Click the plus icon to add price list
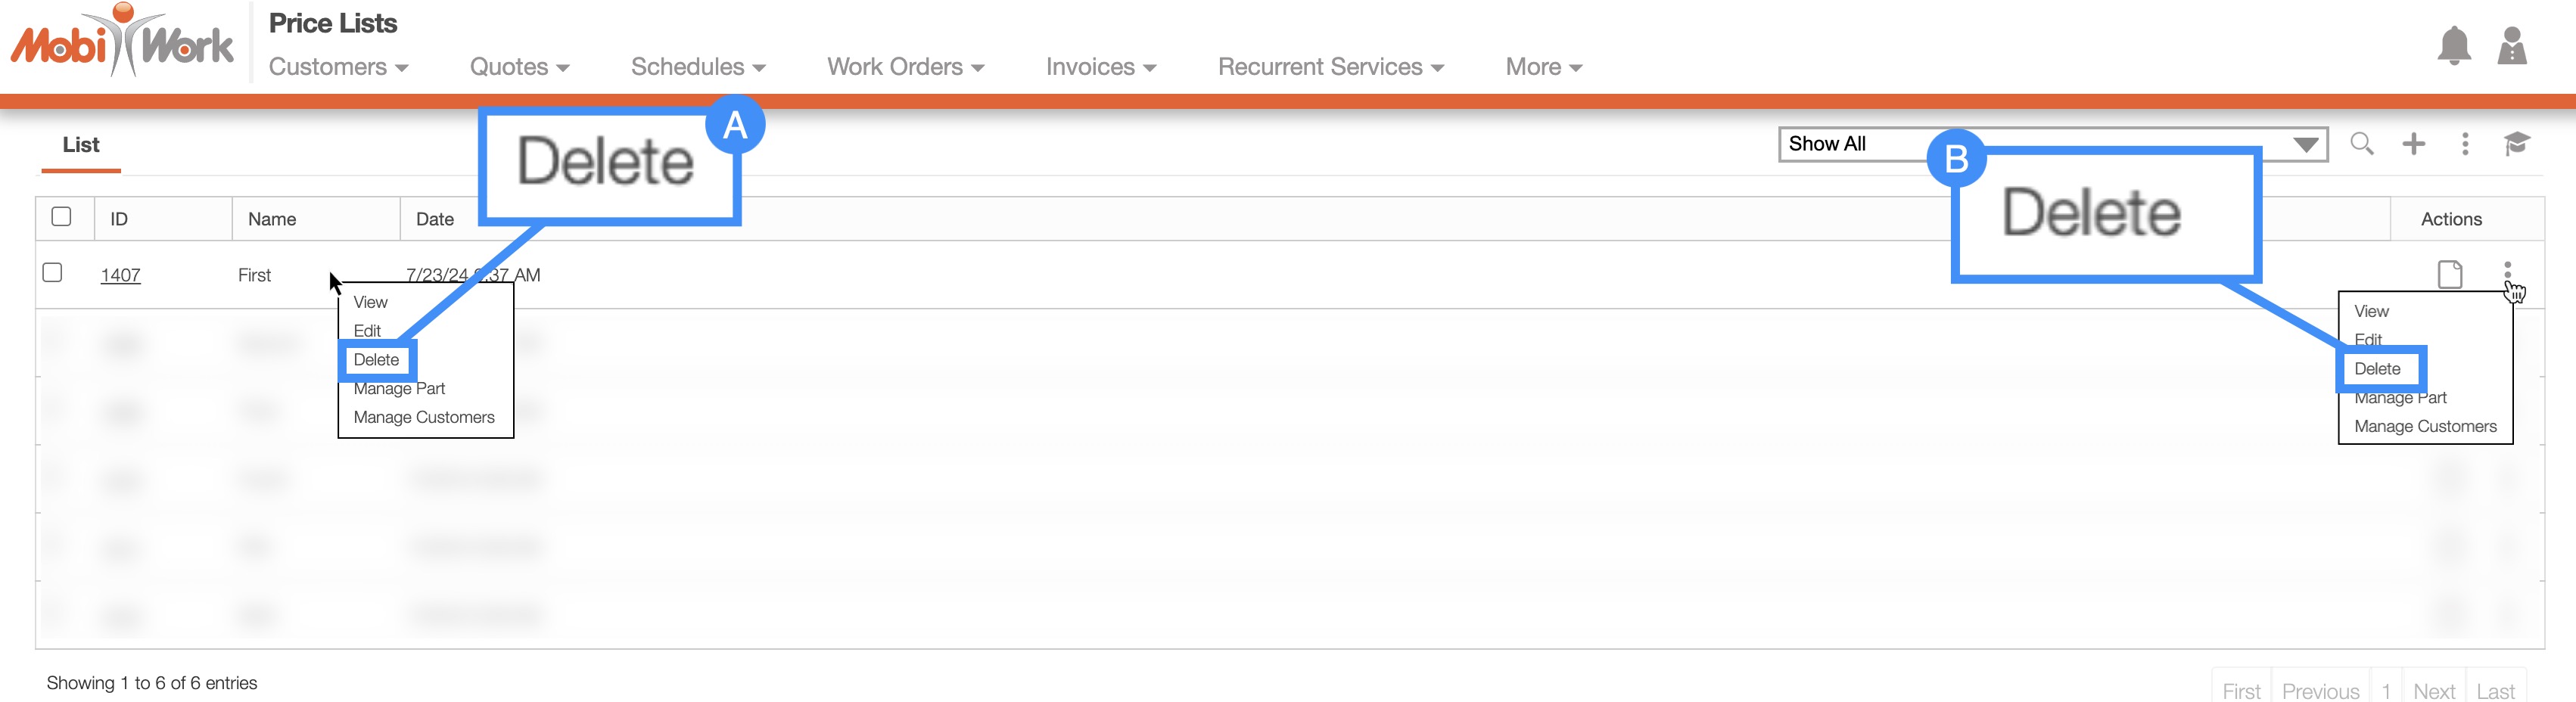Screen dimensions: 2576x702 pyautogui.click(x=2413, y=144)
